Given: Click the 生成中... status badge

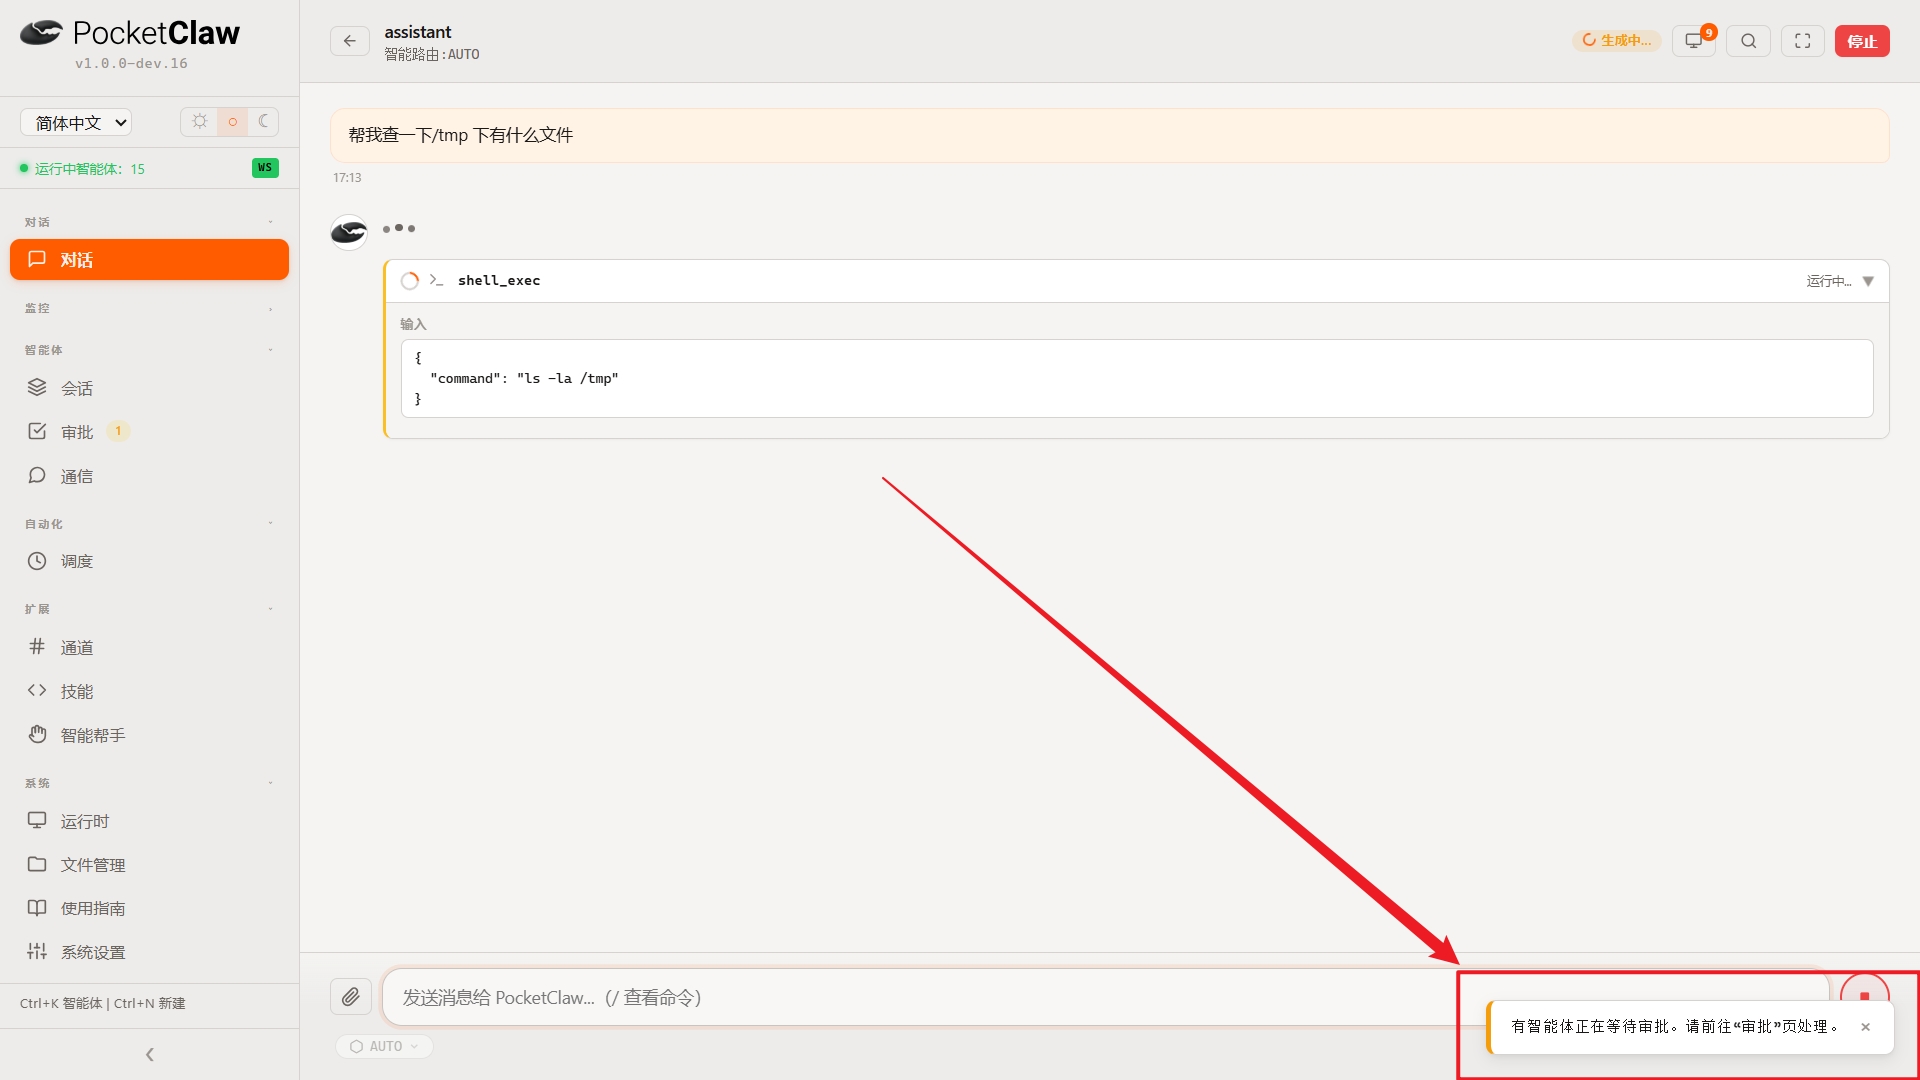Looking at the screenshot, I should coord(1616,41).
